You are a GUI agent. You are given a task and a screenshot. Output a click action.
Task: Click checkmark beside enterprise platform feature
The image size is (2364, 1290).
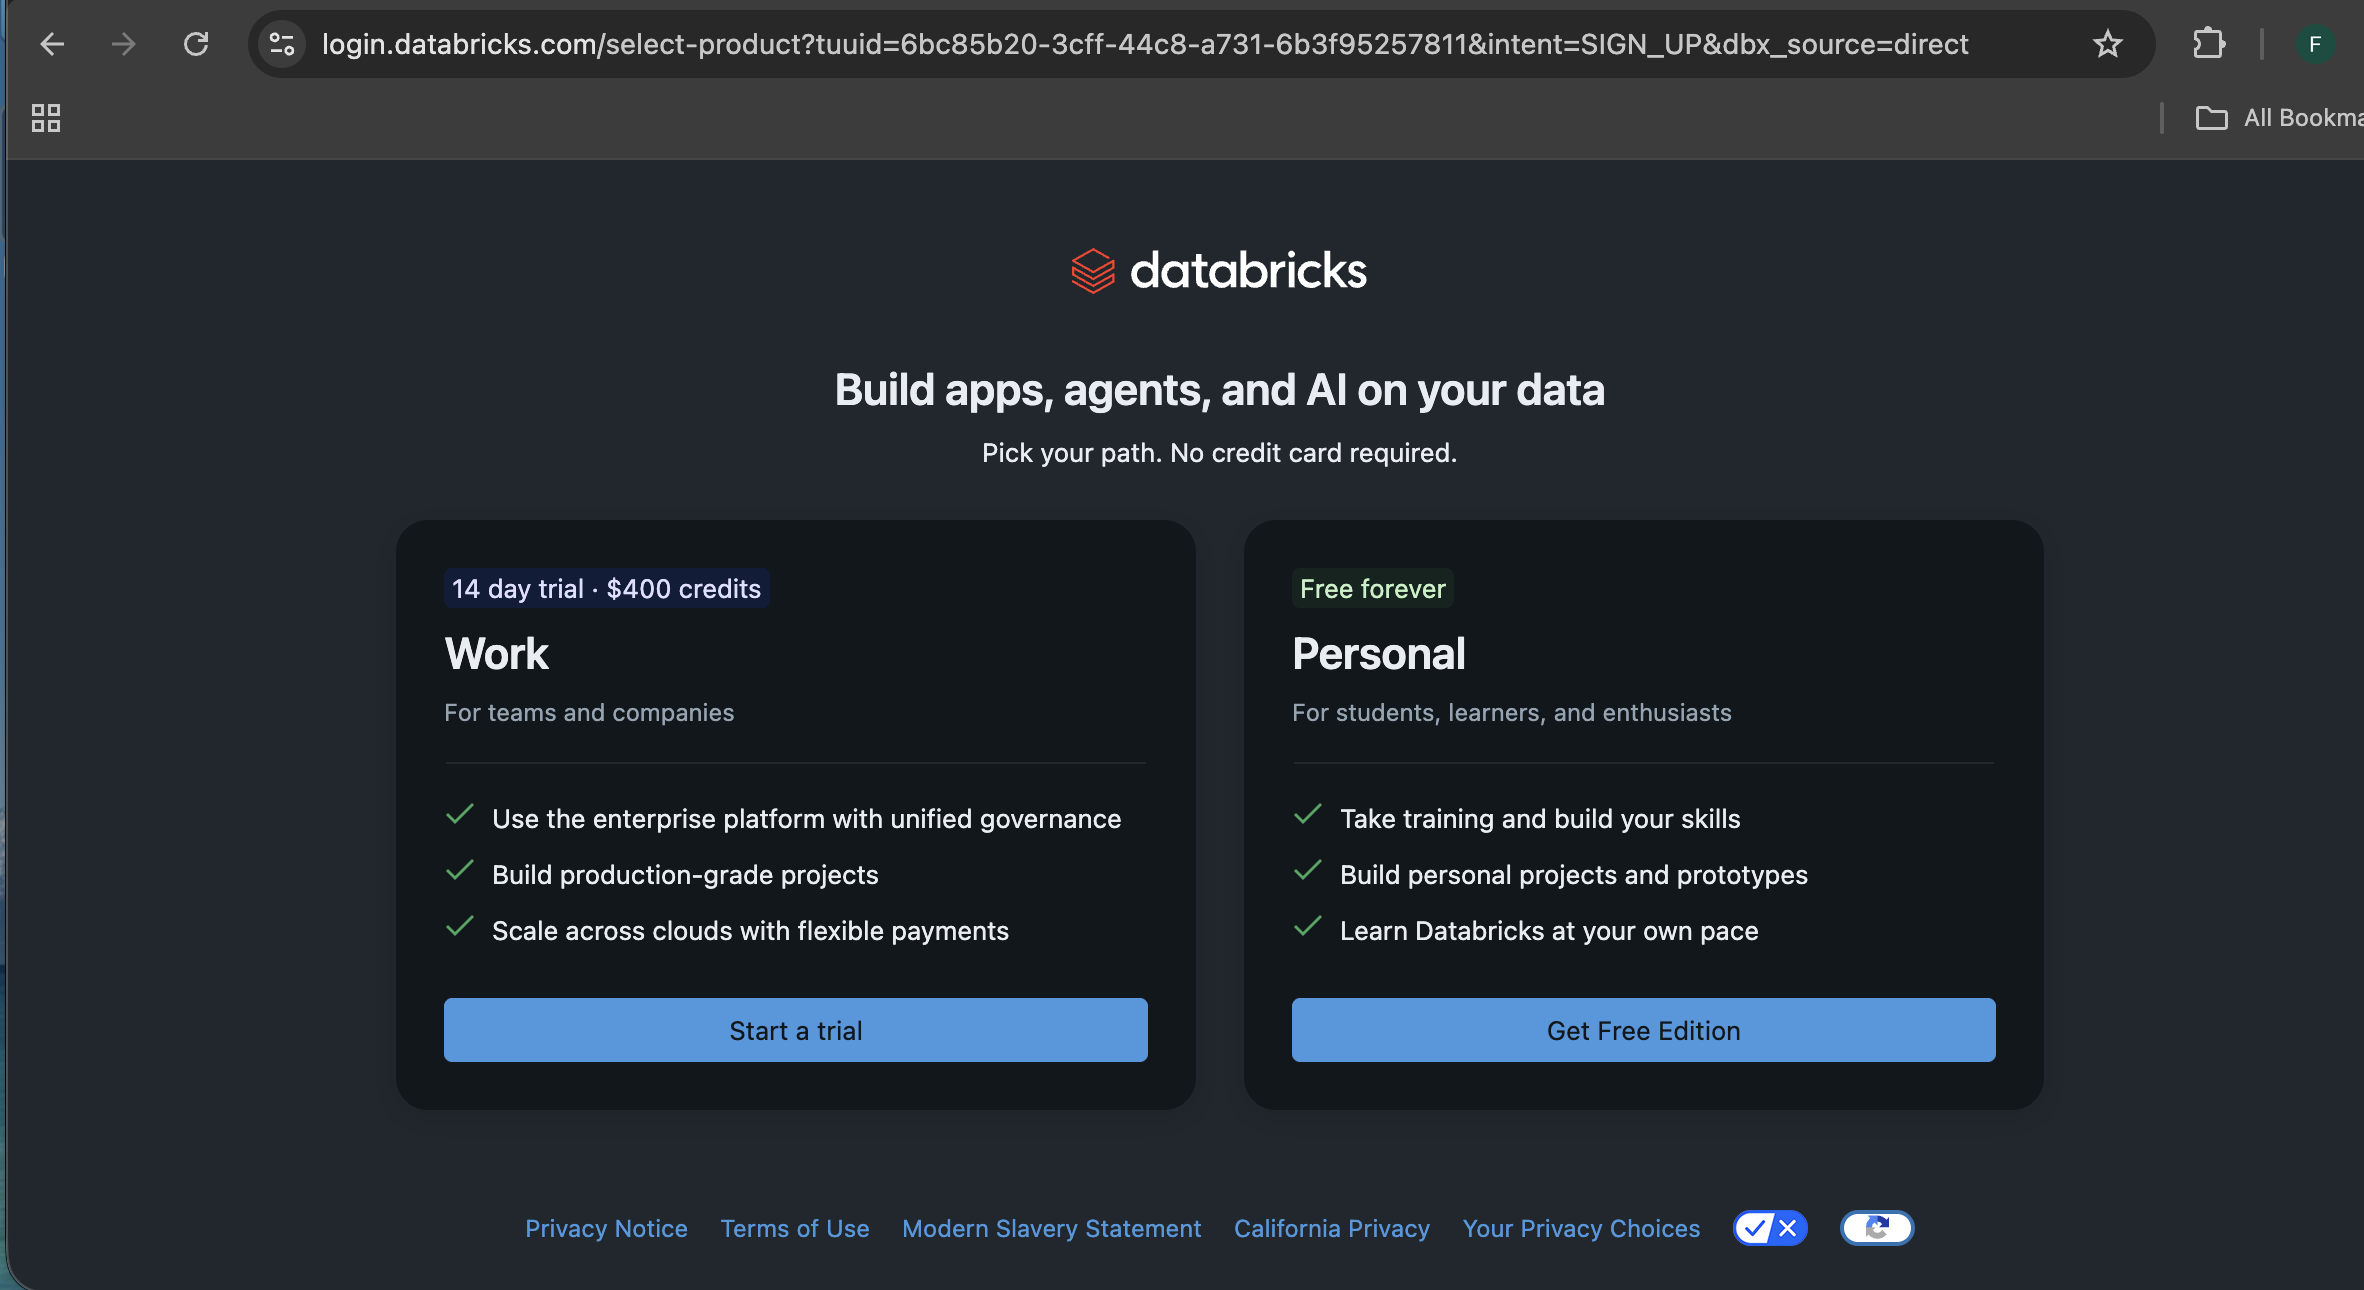tap(459, 815)
